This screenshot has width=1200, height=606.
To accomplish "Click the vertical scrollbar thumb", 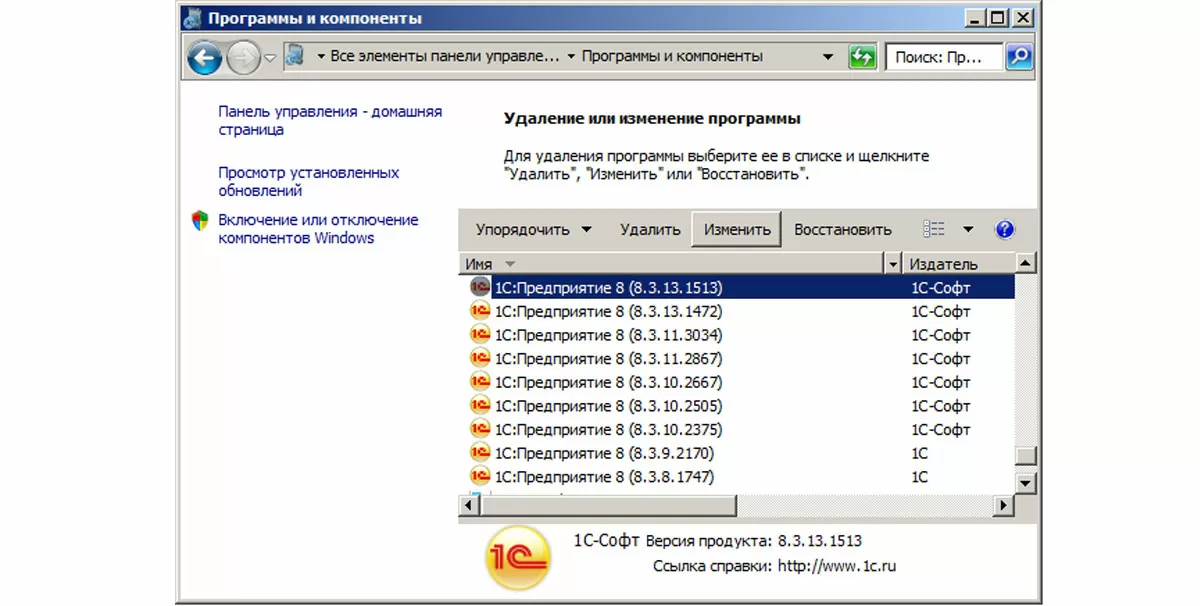I will pyautogui.click(x=1025, y=456).
